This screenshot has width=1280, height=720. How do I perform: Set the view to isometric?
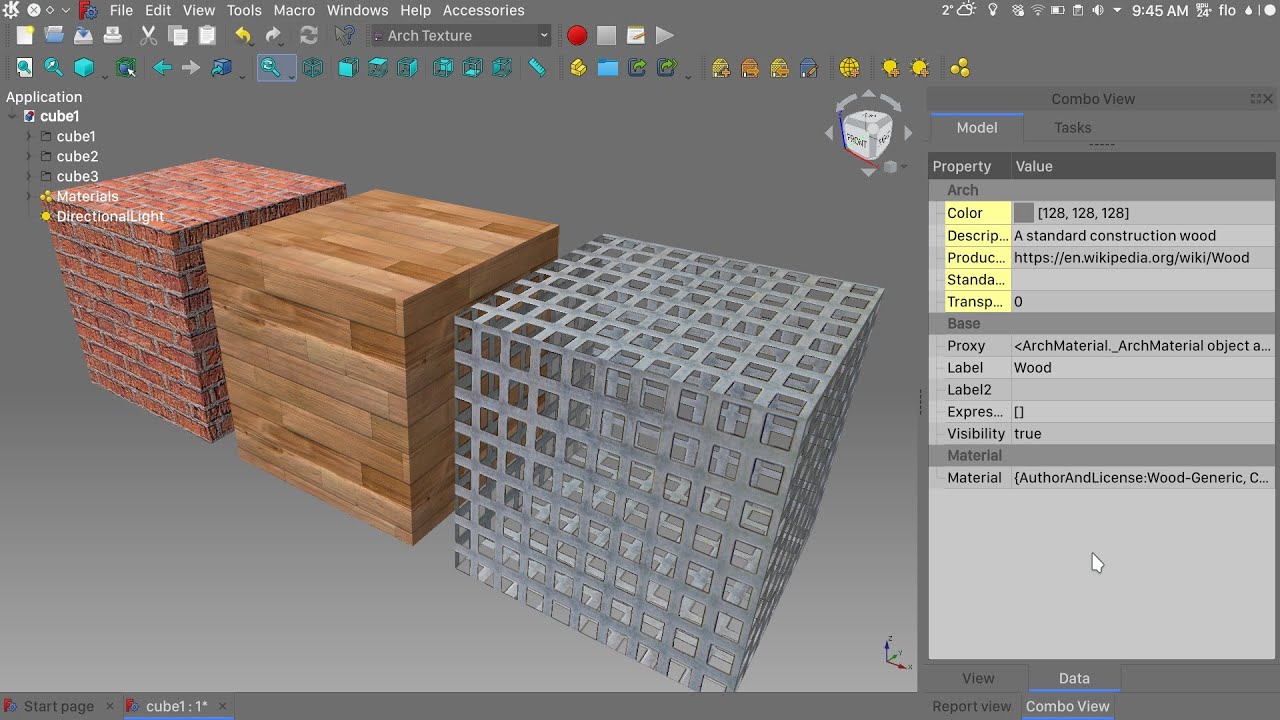pyautogui.click(x=313, y=68)
